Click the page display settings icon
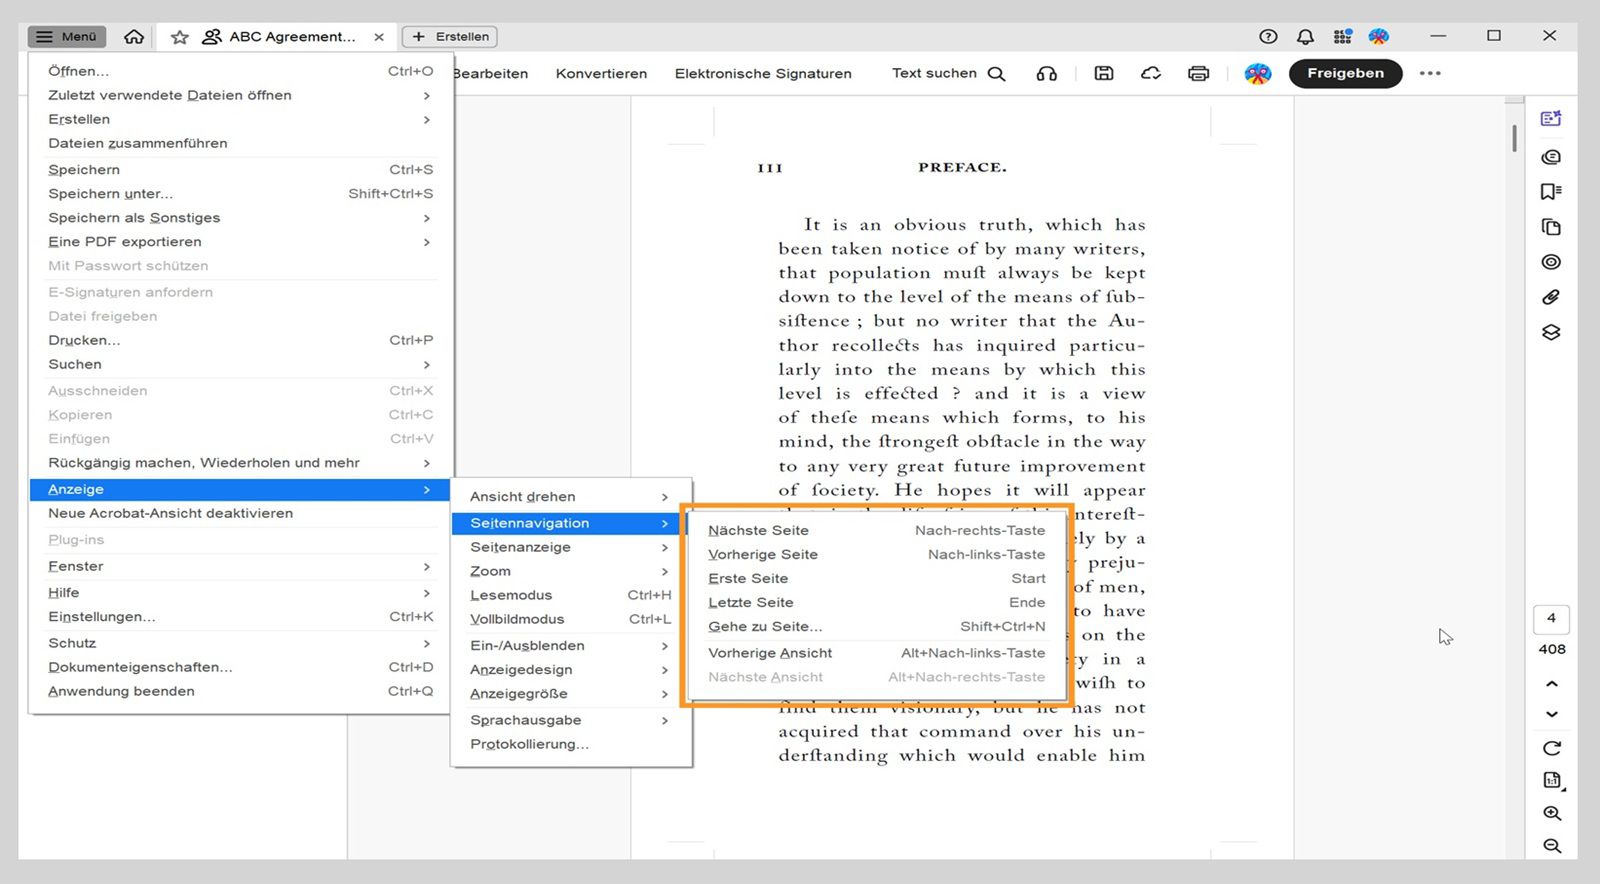This screenshot has height=884, width=1600. tap(1552, 781)
